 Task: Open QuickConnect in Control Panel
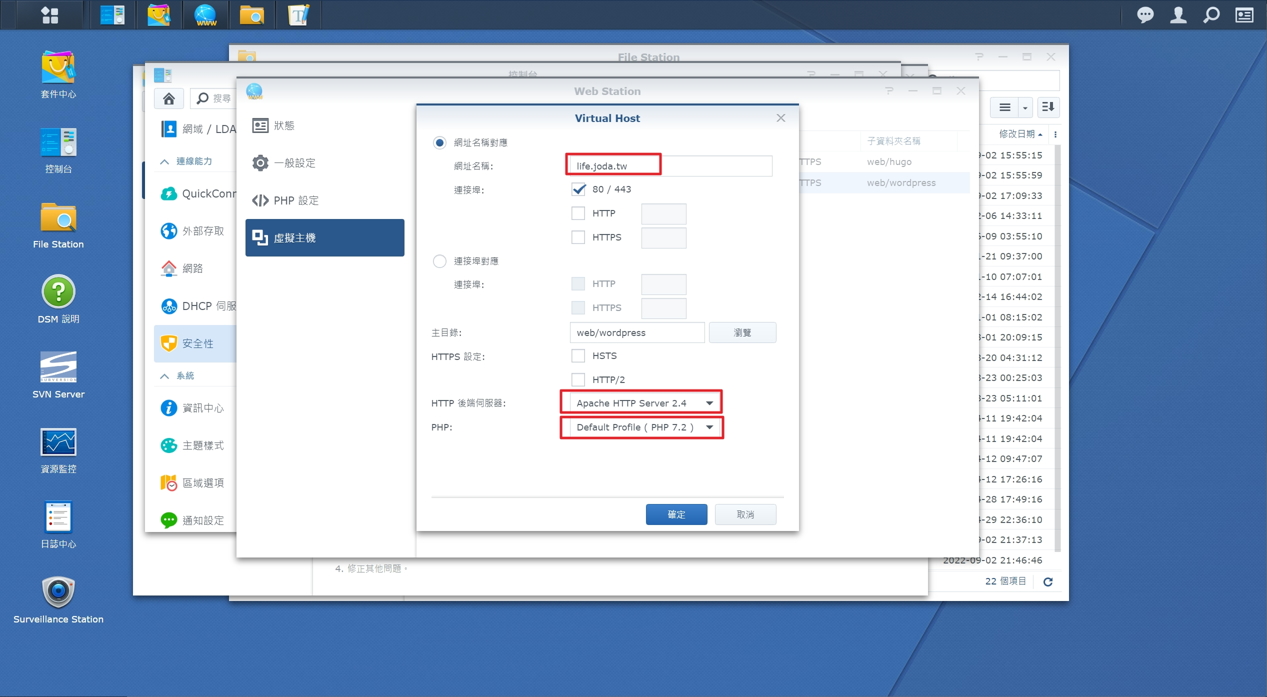point(196,194)
